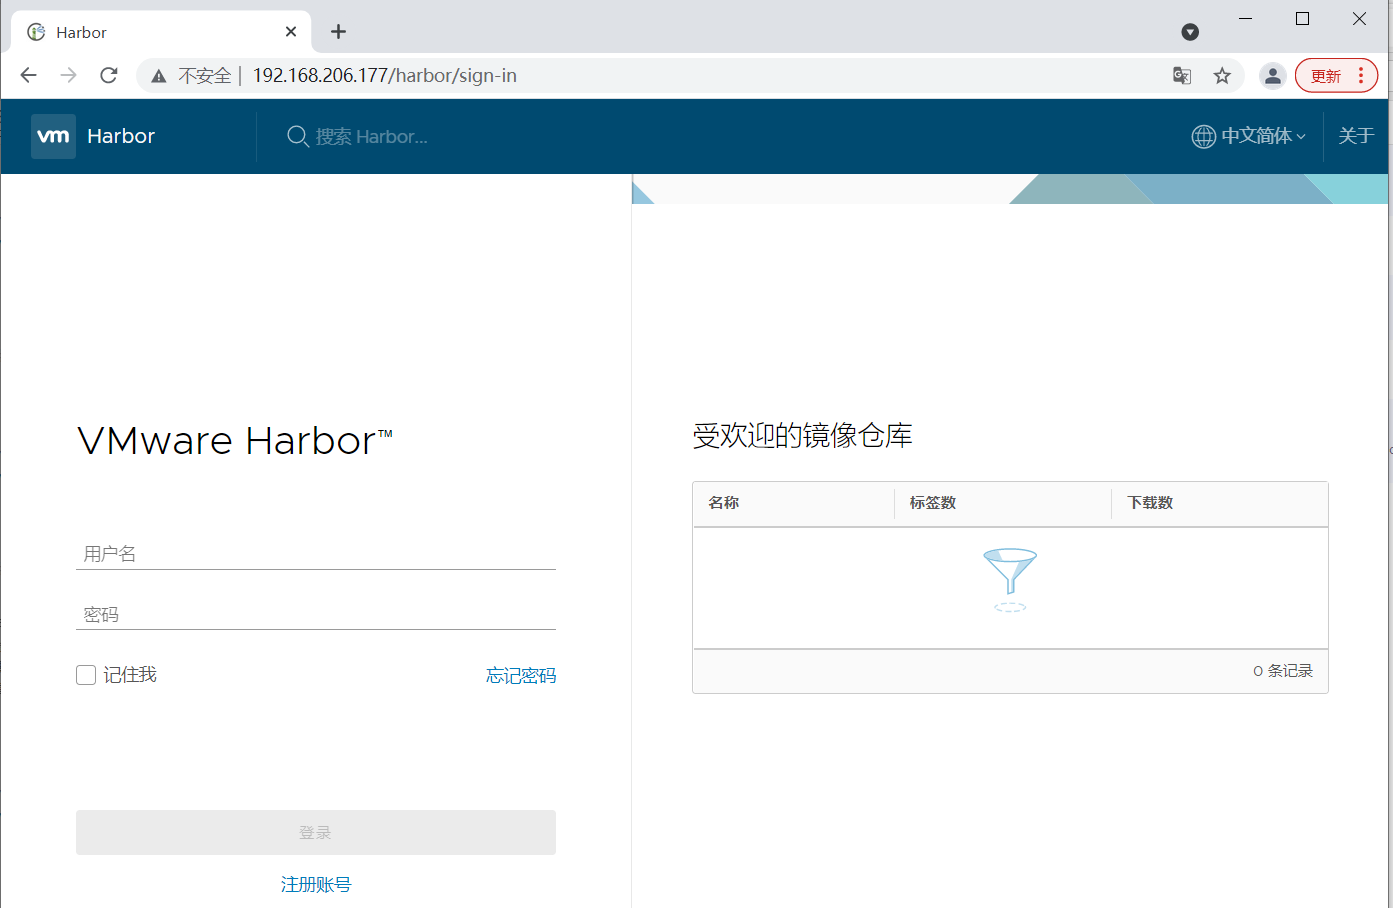This screenshot has height=908, width=1393.
Task: Click the 注册账号 sign-up link
Action: tap(316, 884)
